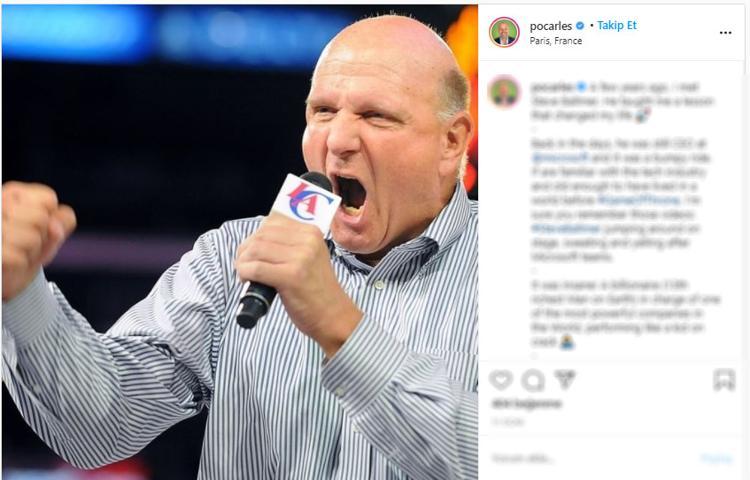Click the small avatar beside the caption
750x480 pixels.
[x=505, y=91]
